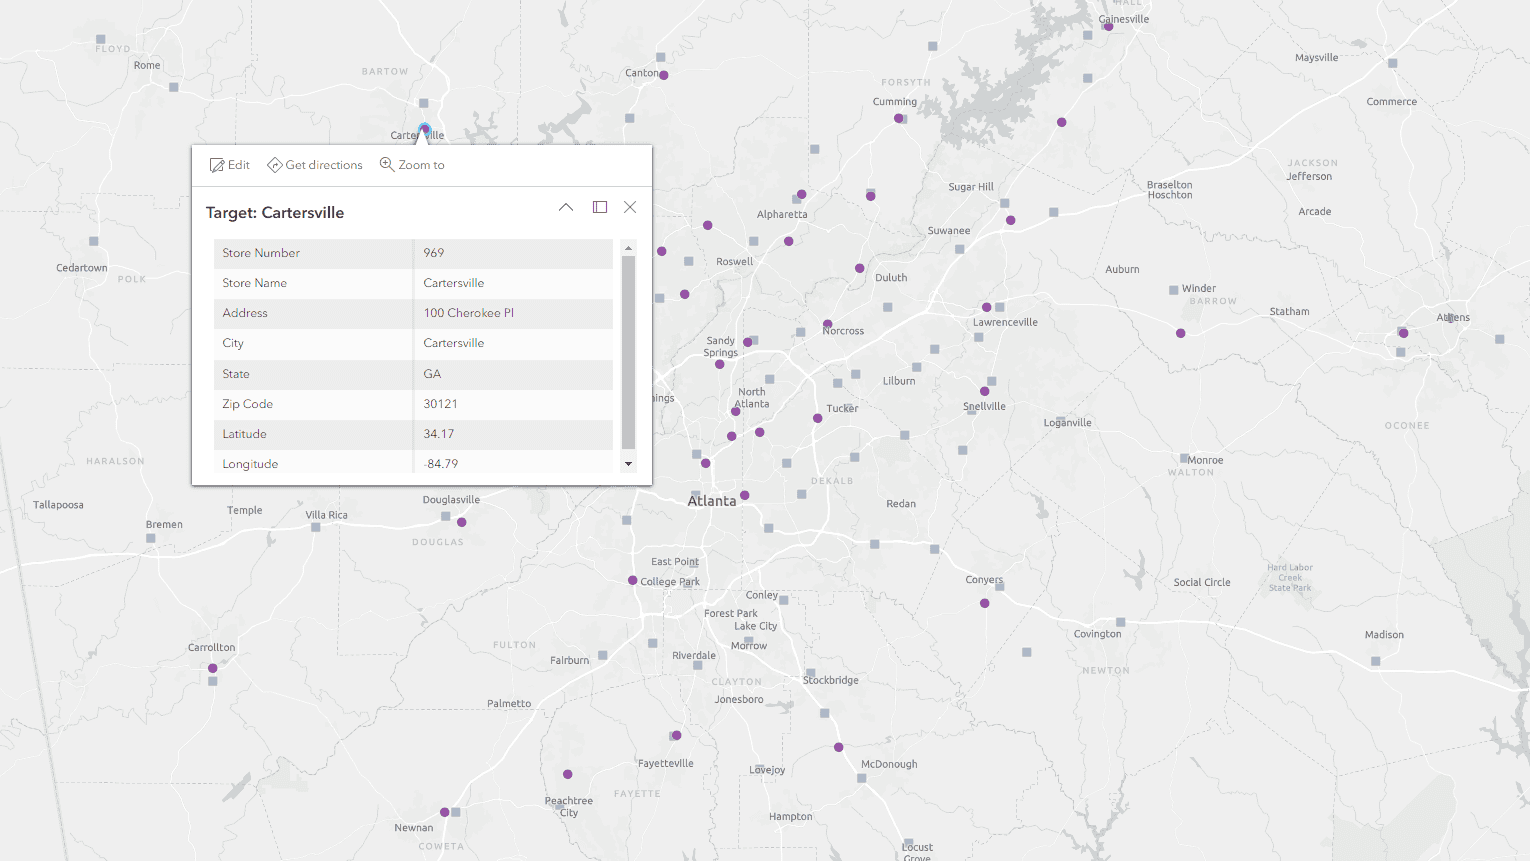Viewport: 1530px width, 861px height.
Task: Click the Edit pencil icon in popup
Action: (x=217, y=165)
